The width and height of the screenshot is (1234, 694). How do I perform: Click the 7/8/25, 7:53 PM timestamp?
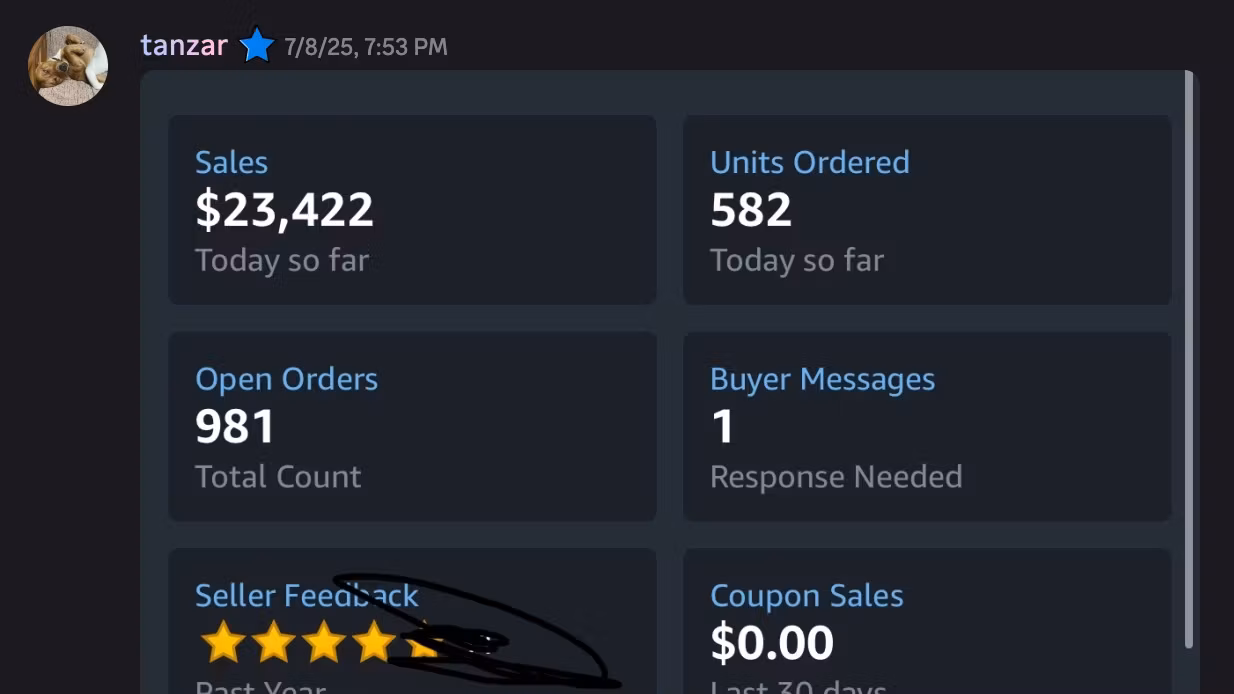point(366,47)
